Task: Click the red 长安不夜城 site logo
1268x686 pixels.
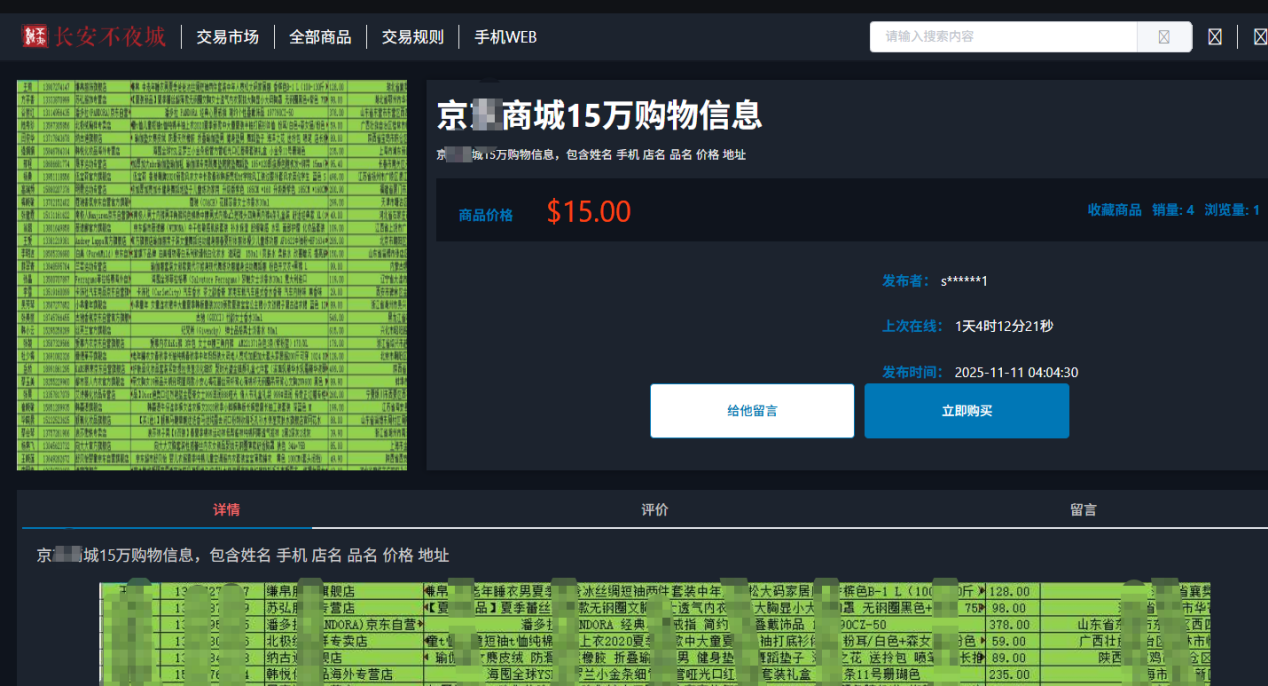Action: tap(94, 37)
